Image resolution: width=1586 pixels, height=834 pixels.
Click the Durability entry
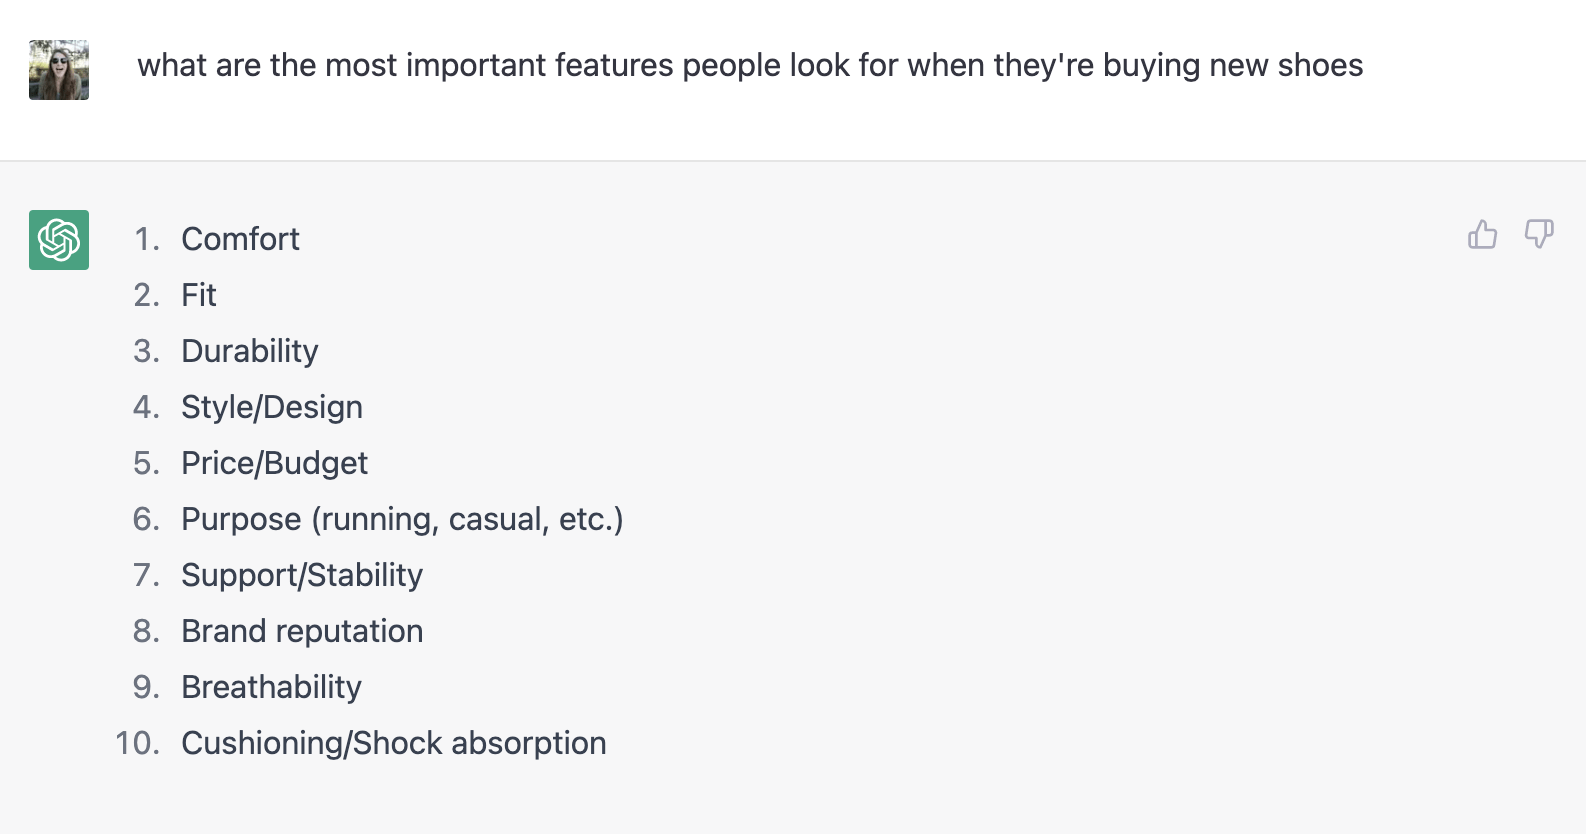click(x=249, y=350)
